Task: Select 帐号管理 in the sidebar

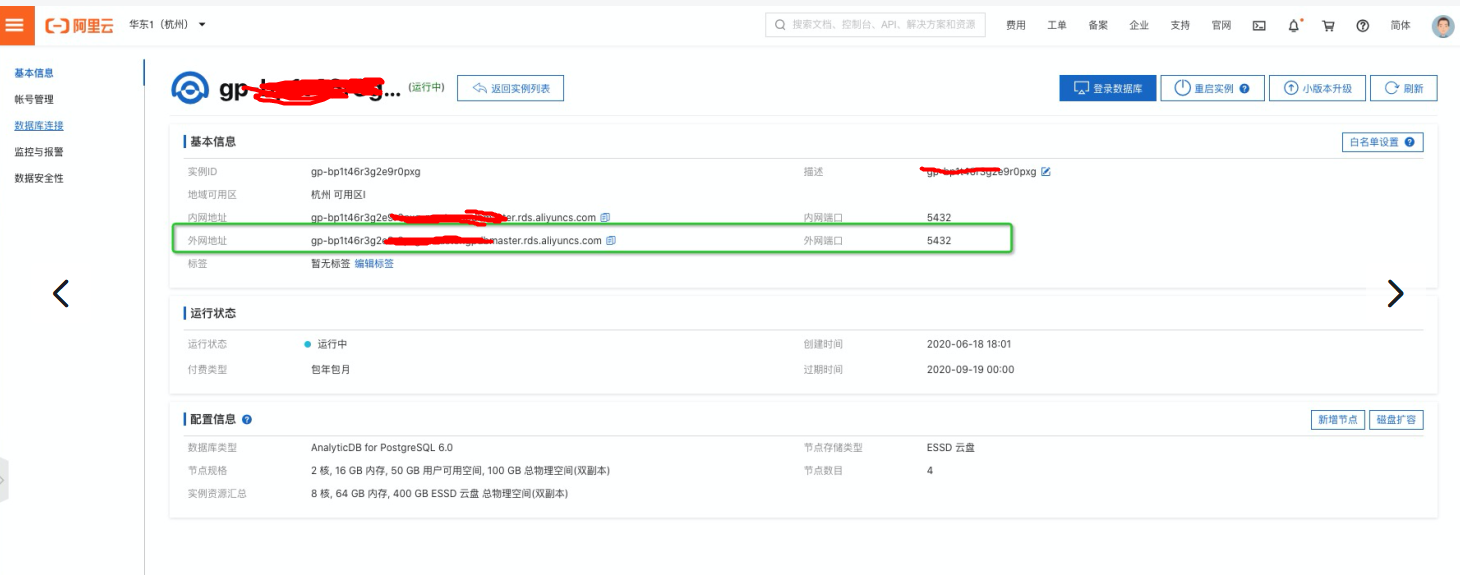Action: (x=34, y=99)
